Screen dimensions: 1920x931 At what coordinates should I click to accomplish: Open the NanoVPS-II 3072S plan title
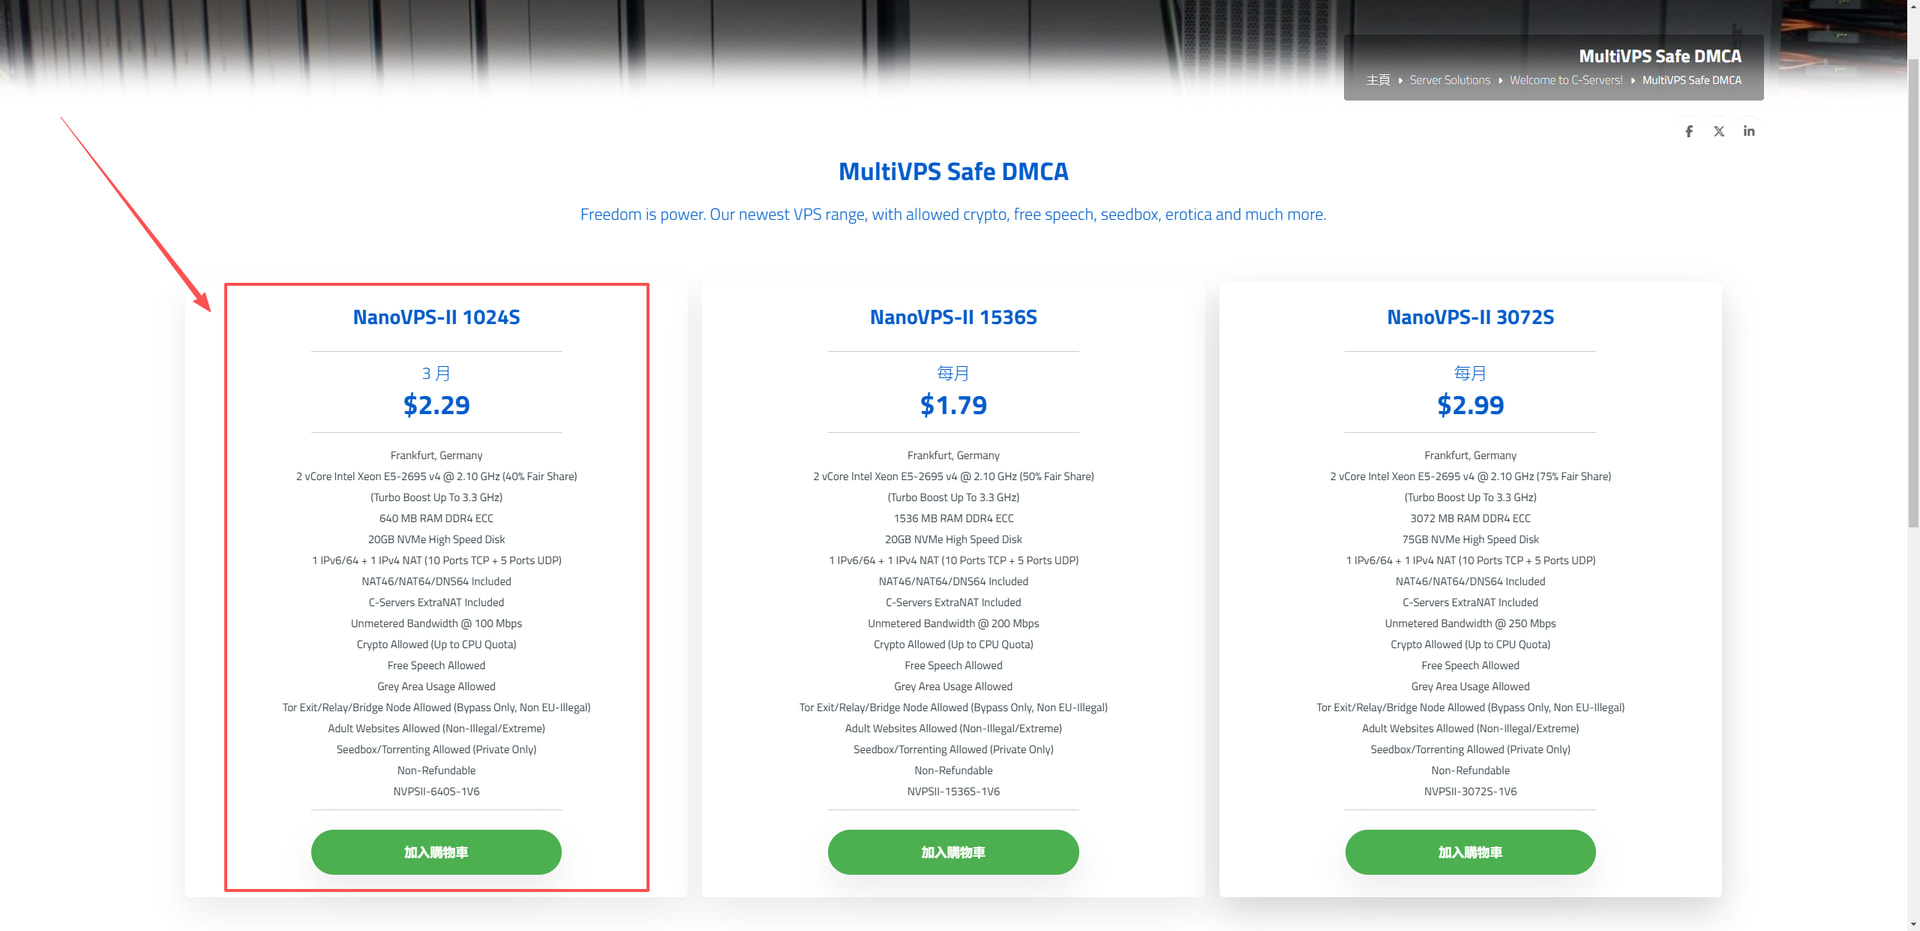point(1470,317)
